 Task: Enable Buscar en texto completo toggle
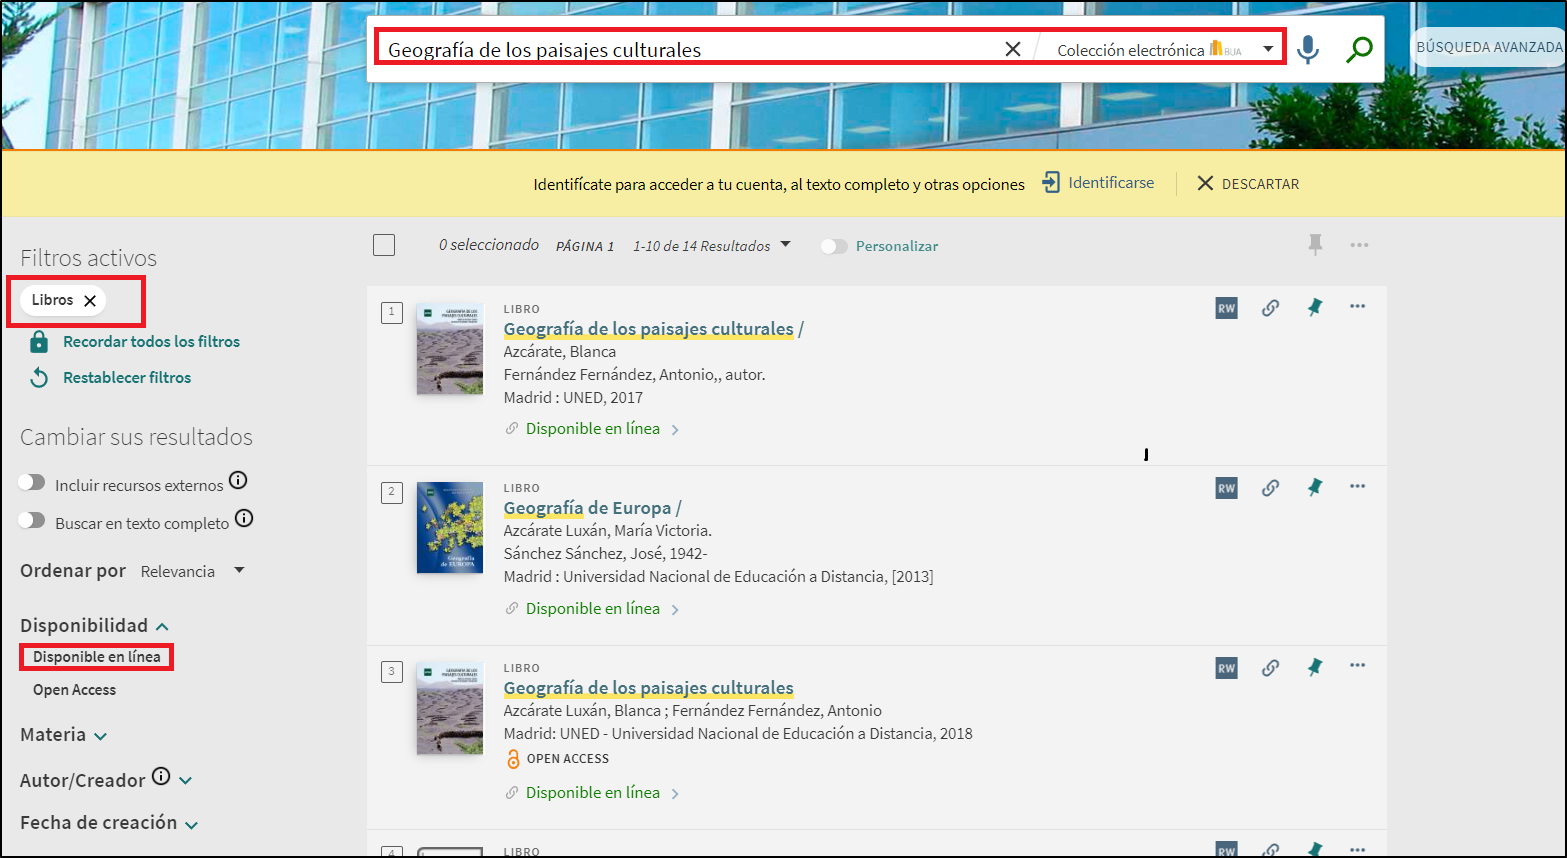tap(32, 521)
